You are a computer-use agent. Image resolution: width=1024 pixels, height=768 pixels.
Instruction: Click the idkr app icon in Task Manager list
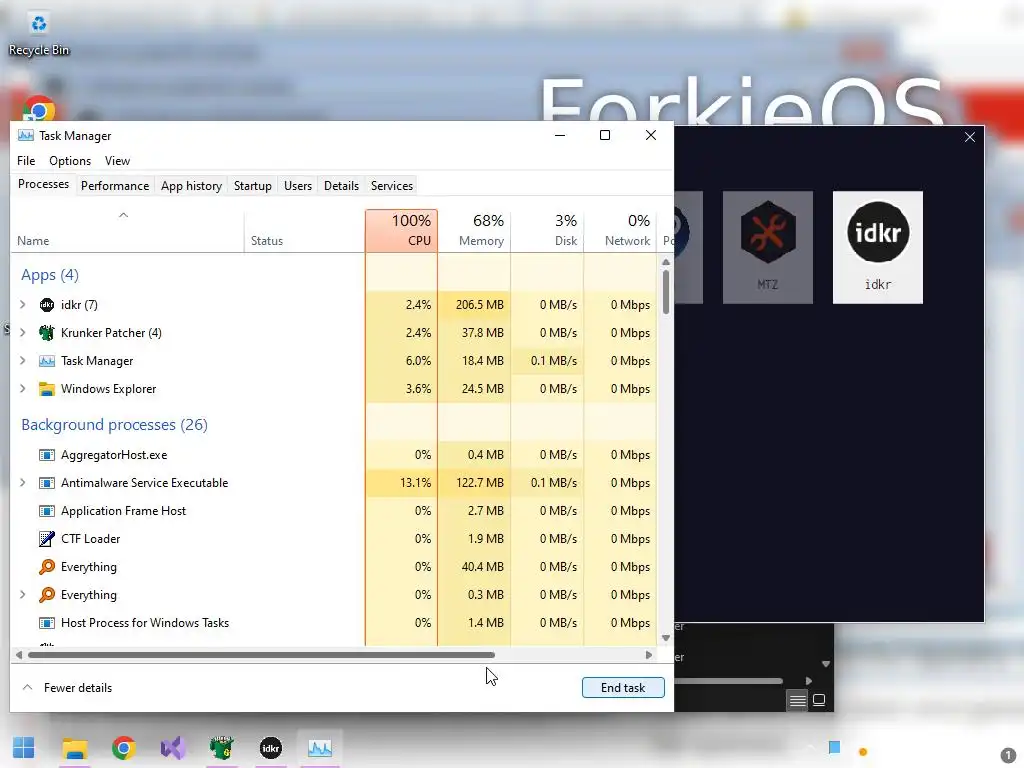tap(46, 305)
